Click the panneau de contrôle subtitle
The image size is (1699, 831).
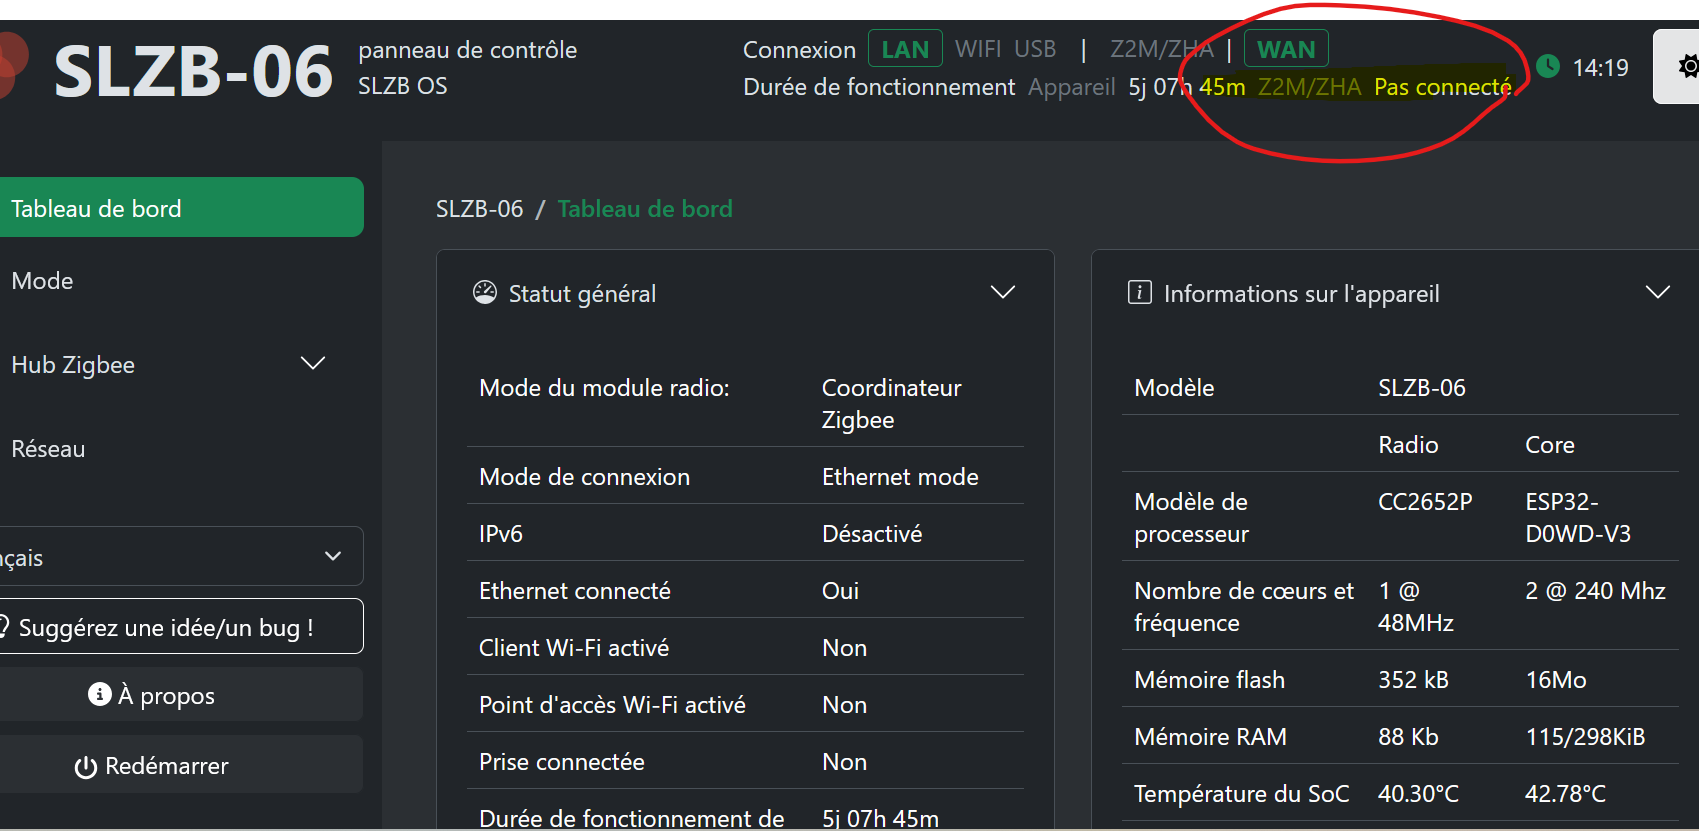(468, 50)
